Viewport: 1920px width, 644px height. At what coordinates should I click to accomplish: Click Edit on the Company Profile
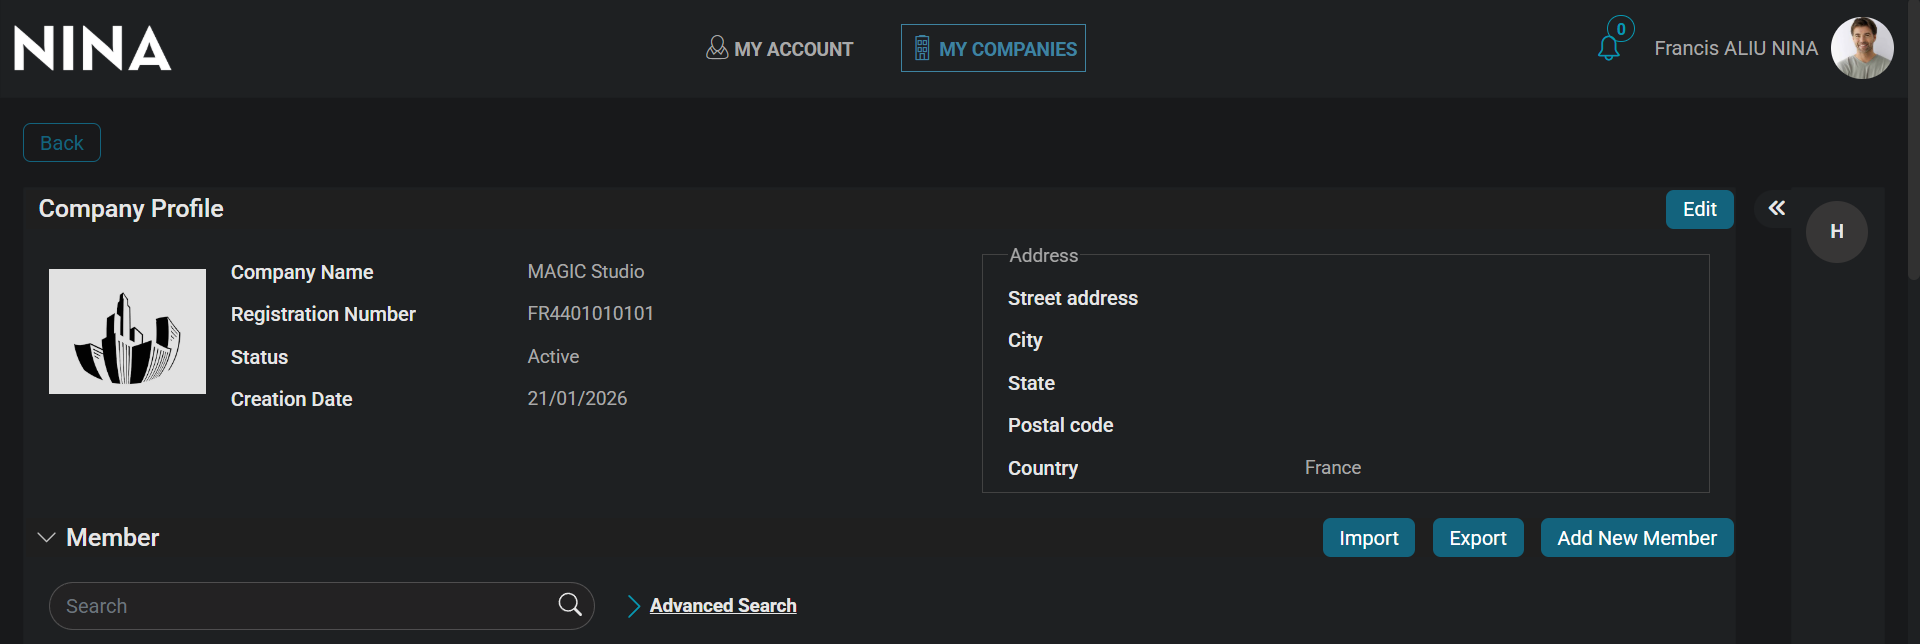[1699, 209]
